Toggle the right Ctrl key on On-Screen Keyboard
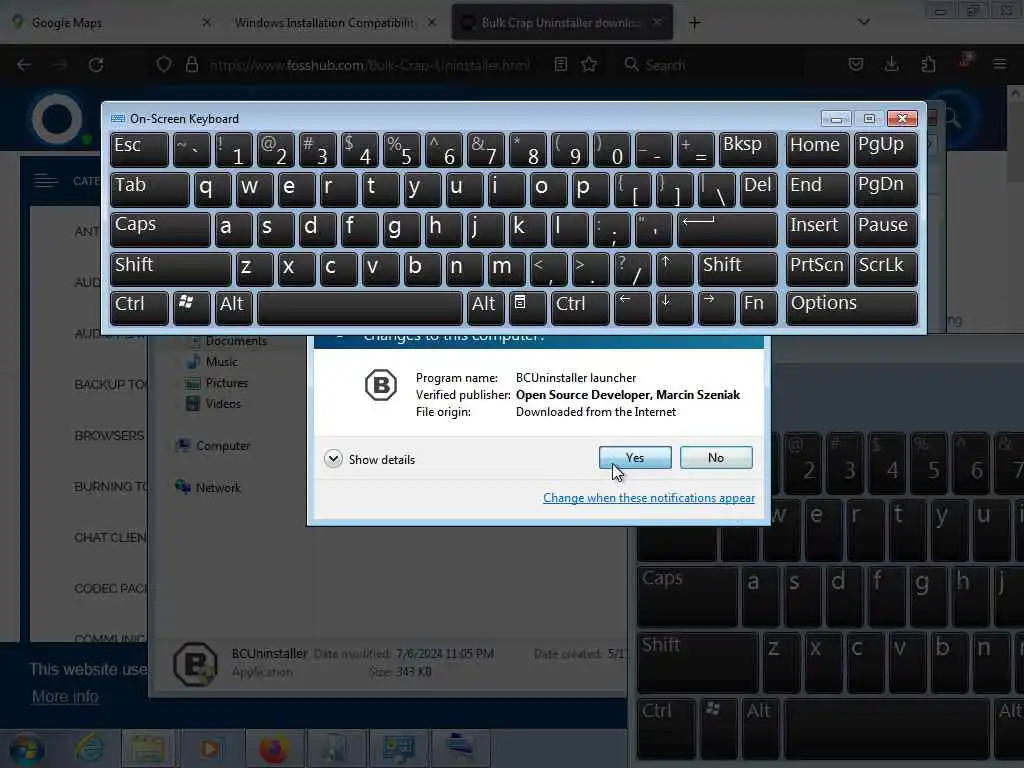 coord(580,308)
